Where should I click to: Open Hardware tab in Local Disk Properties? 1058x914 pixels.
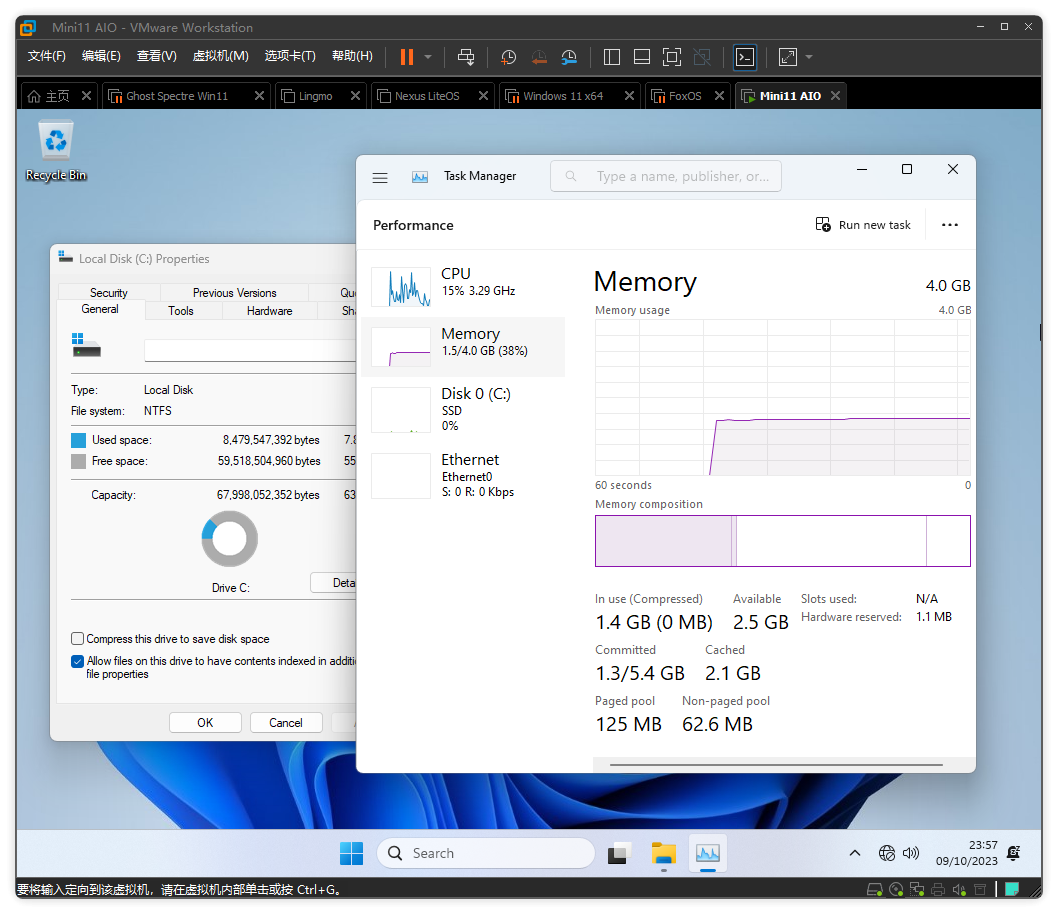[269, 311]
